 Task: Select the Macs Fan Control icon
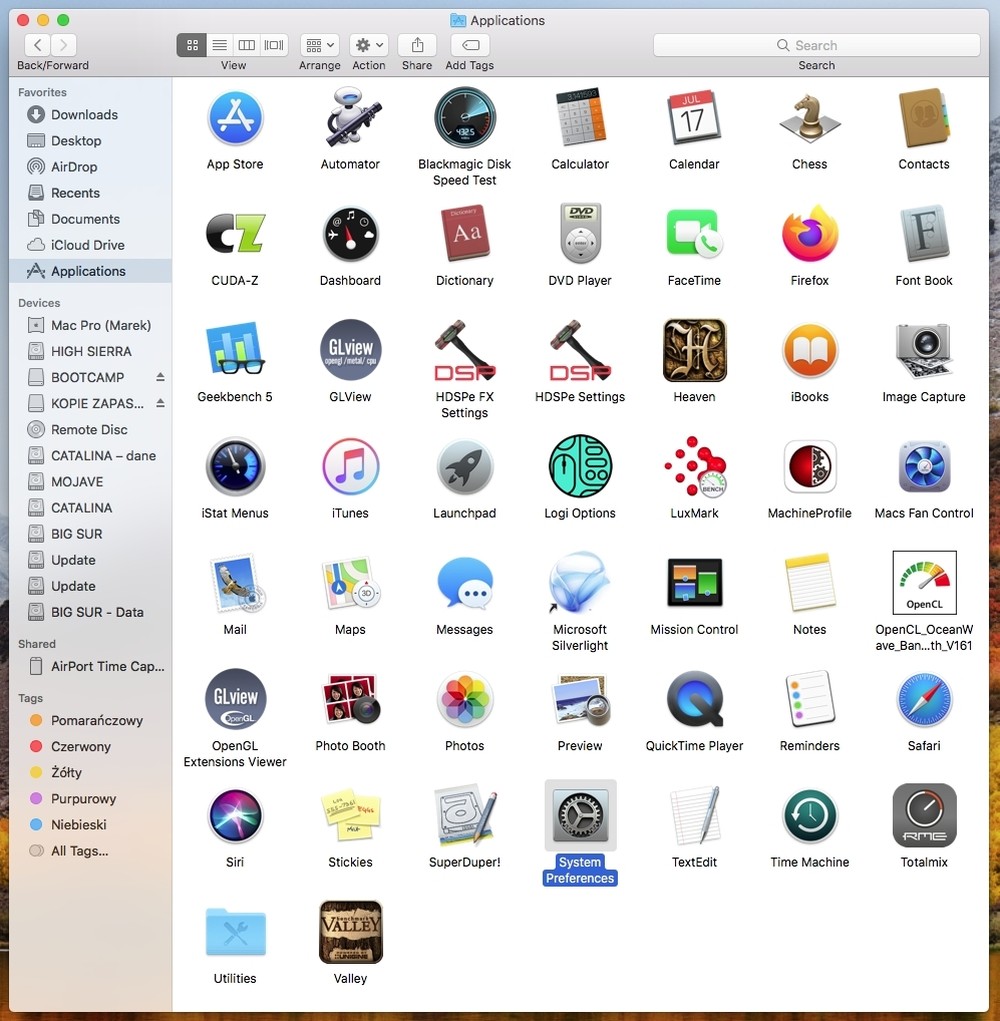pos(924,466)
